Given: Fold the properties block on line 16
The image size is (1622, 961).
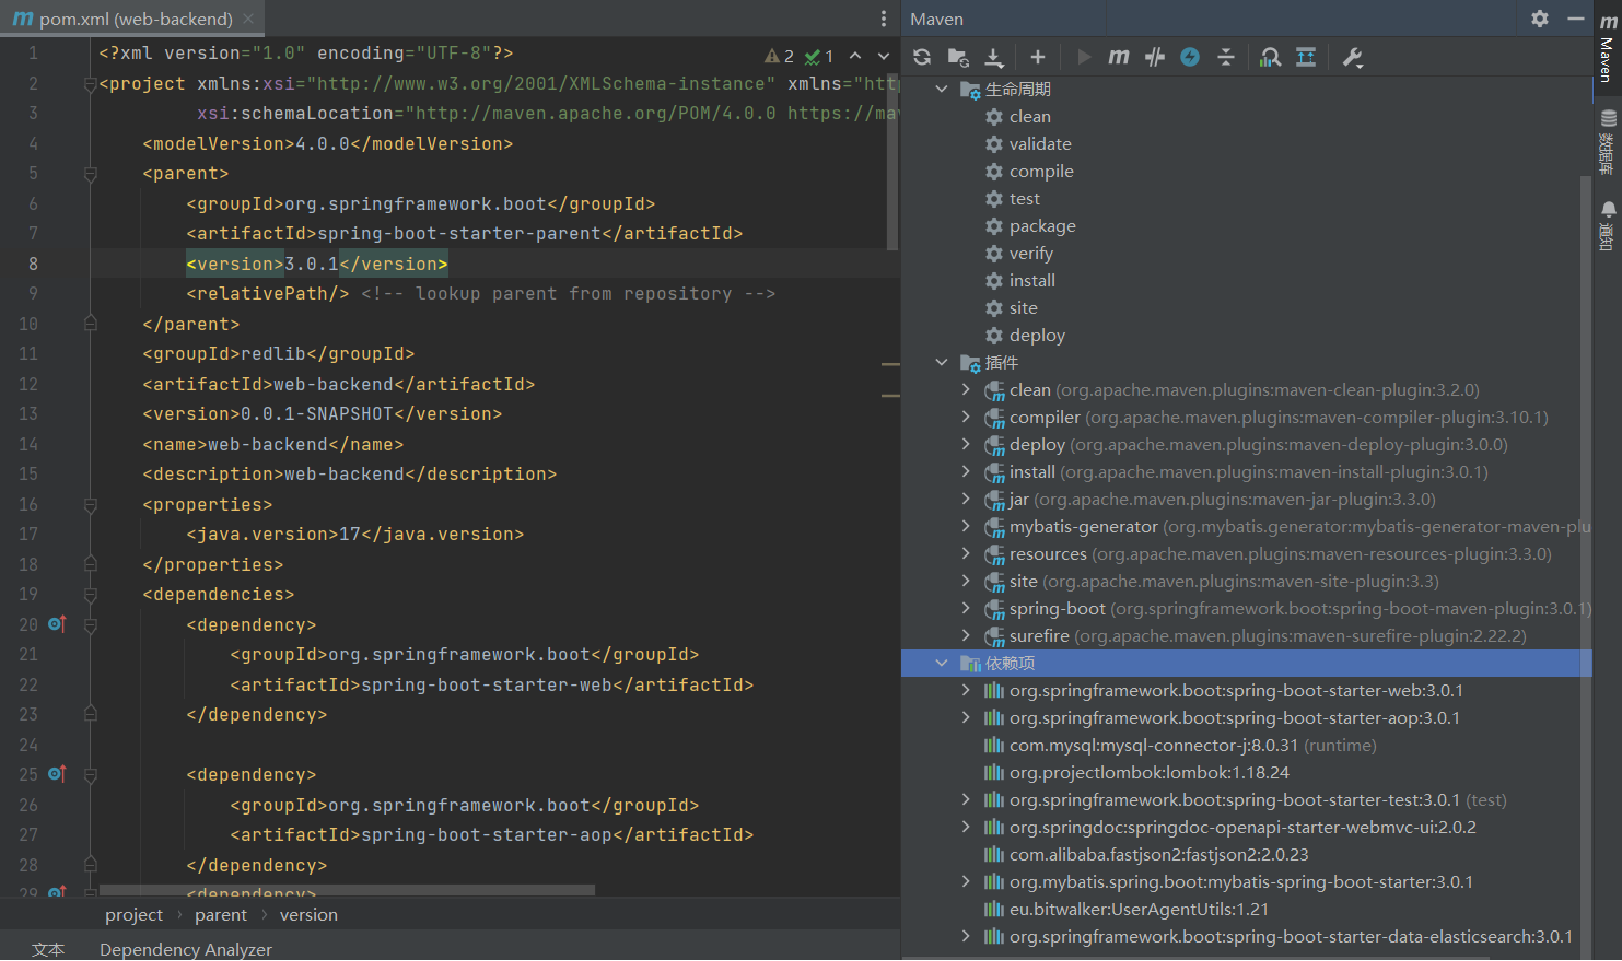Looking at the screenshot, I should tap(90, 505).
